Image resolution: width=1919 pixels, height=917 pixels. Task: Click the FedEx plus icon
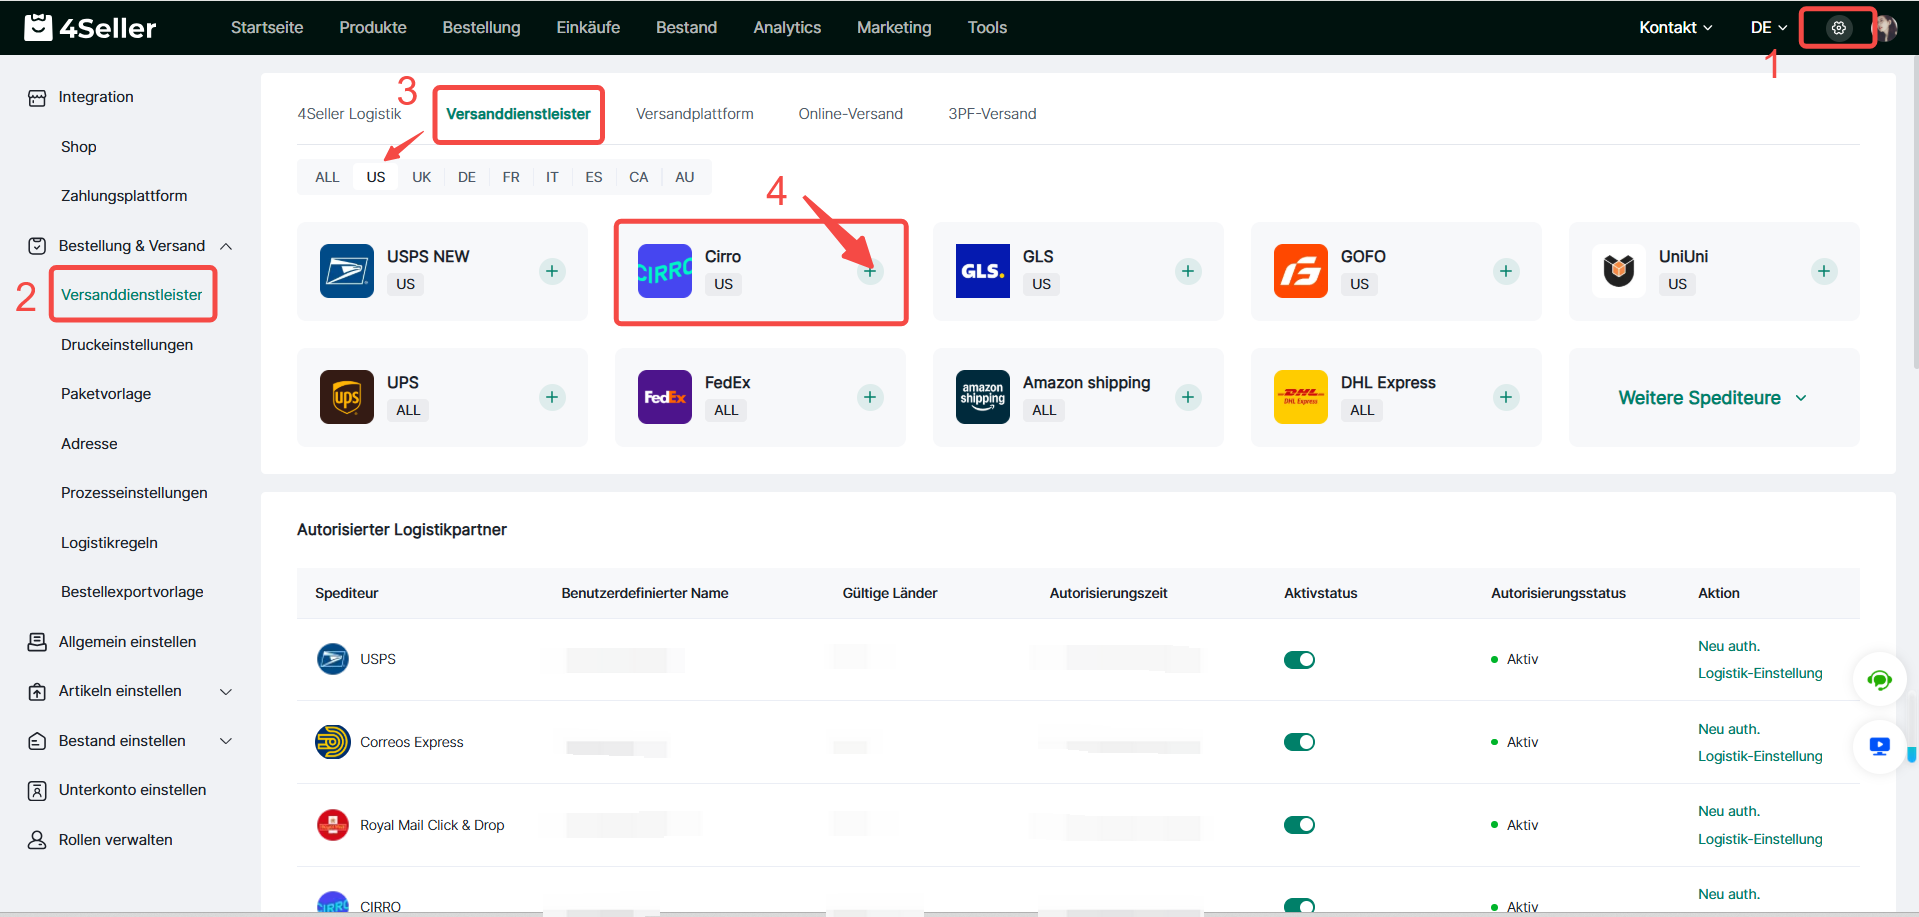870,397
